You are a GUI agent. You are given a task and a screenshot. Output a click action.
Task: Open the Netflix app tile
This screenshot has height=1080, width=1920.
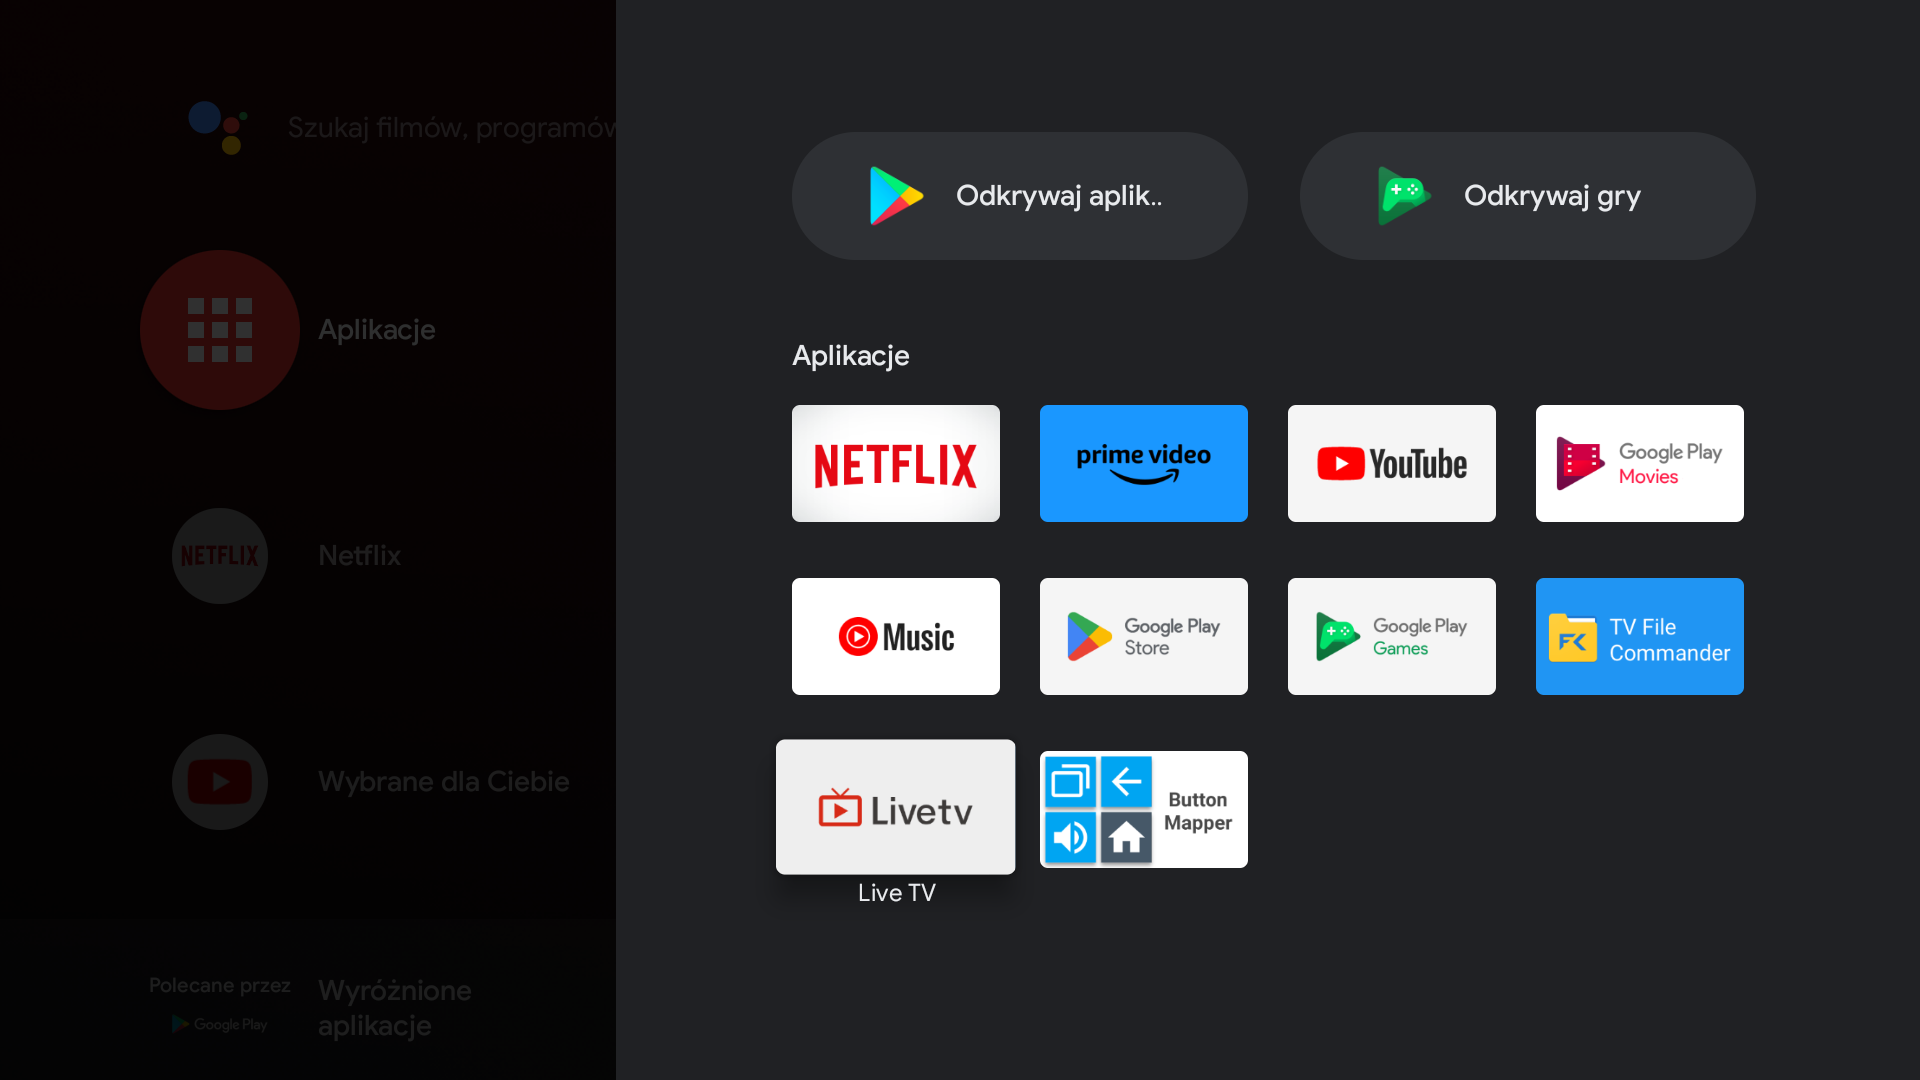(x=895, y=463)
